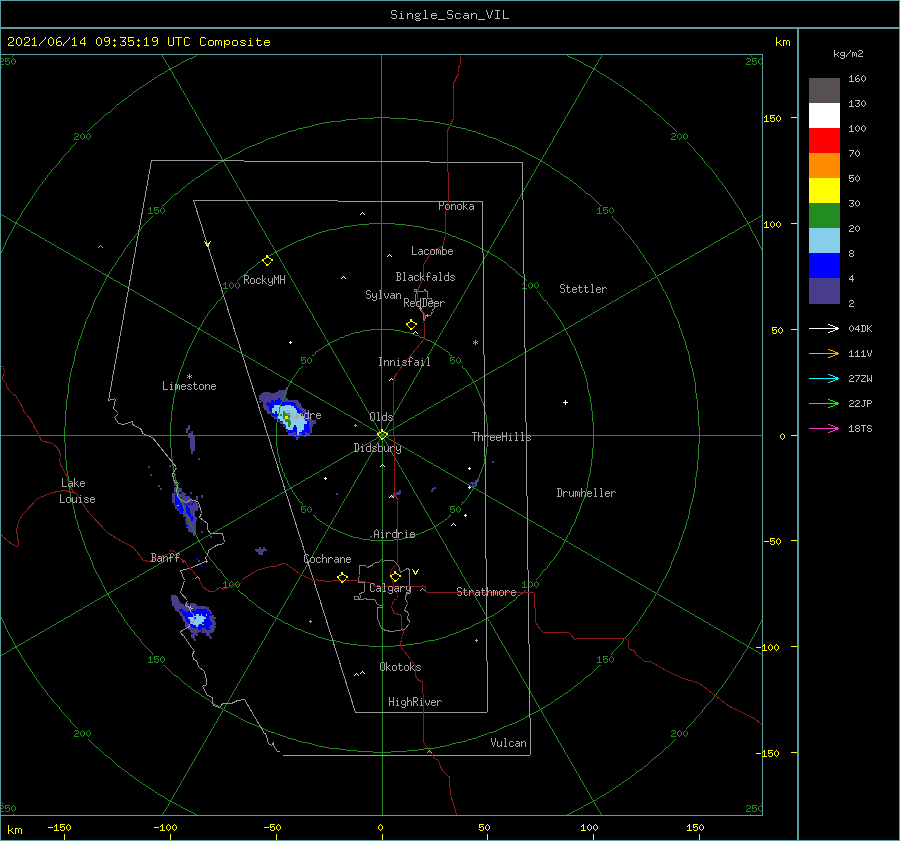Select the blue 4-8 color swatch

click(x=824, y=265)
